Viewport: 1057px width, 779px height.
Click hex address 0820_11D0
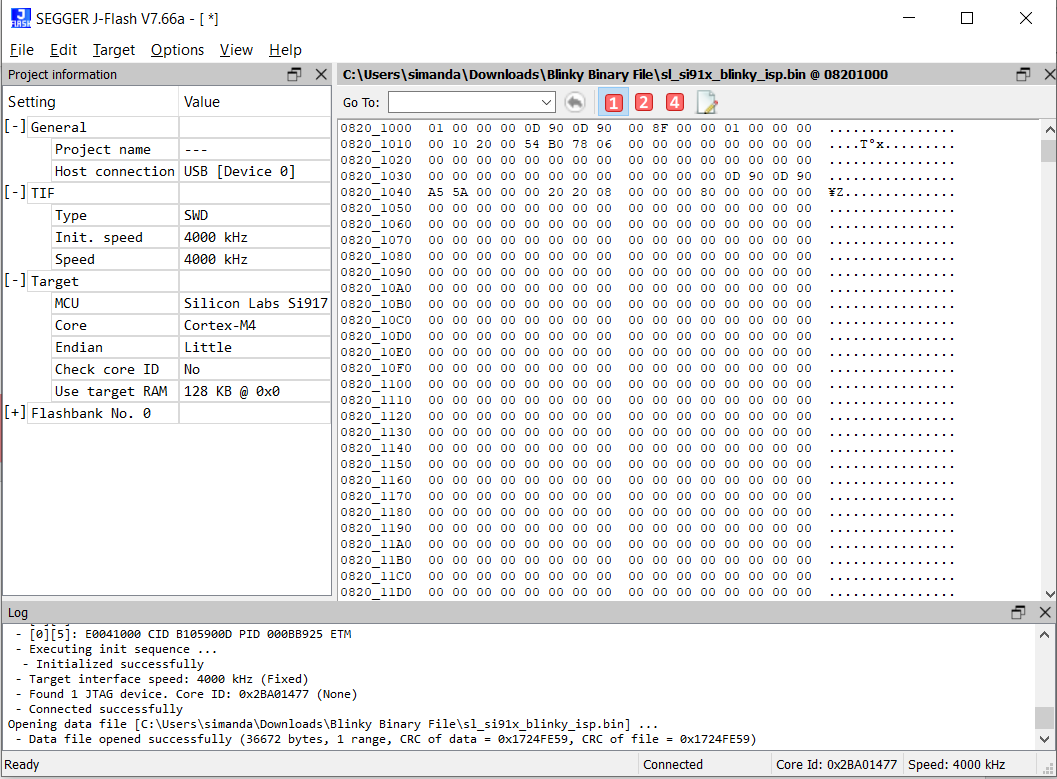pyautogui.click(x=375, y=592)
